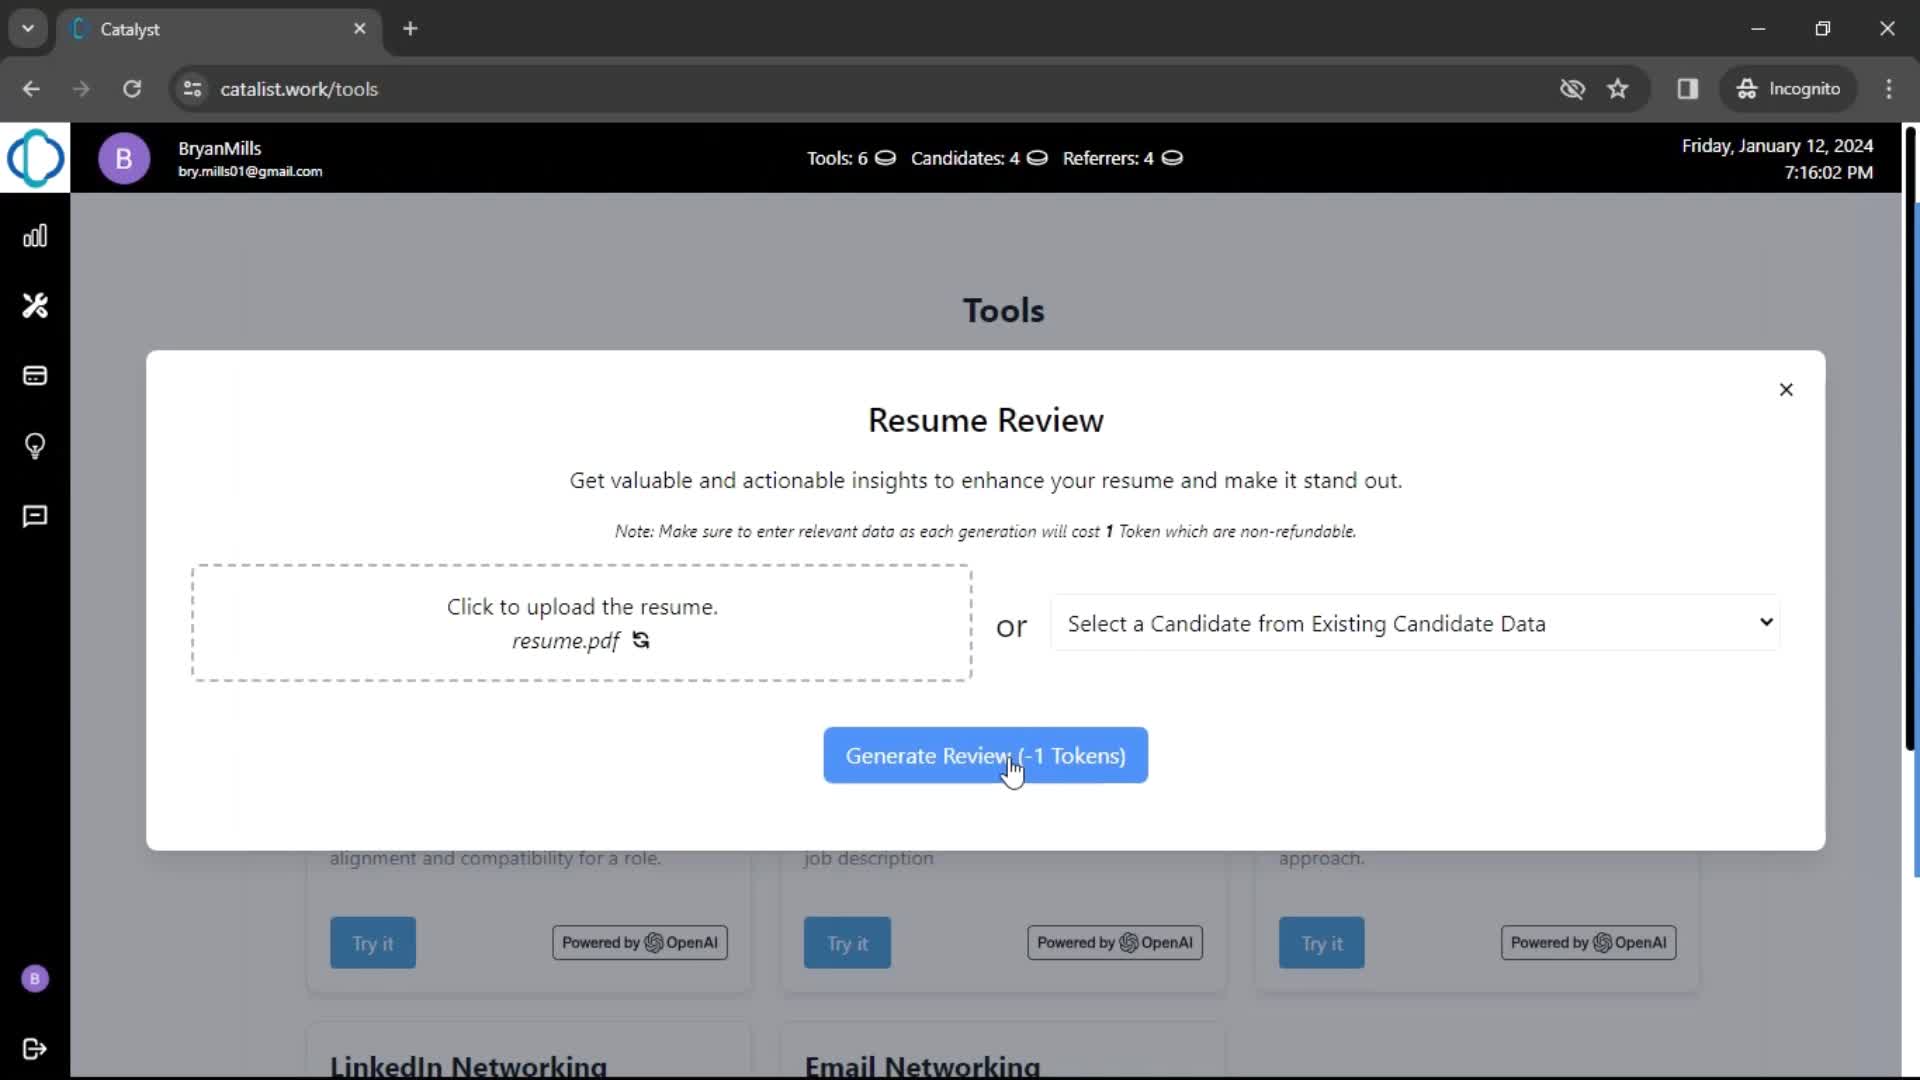Click the first Try it button below
Image resolution: width=1920 pixels, height=1080 pixels.
[372, 943]
